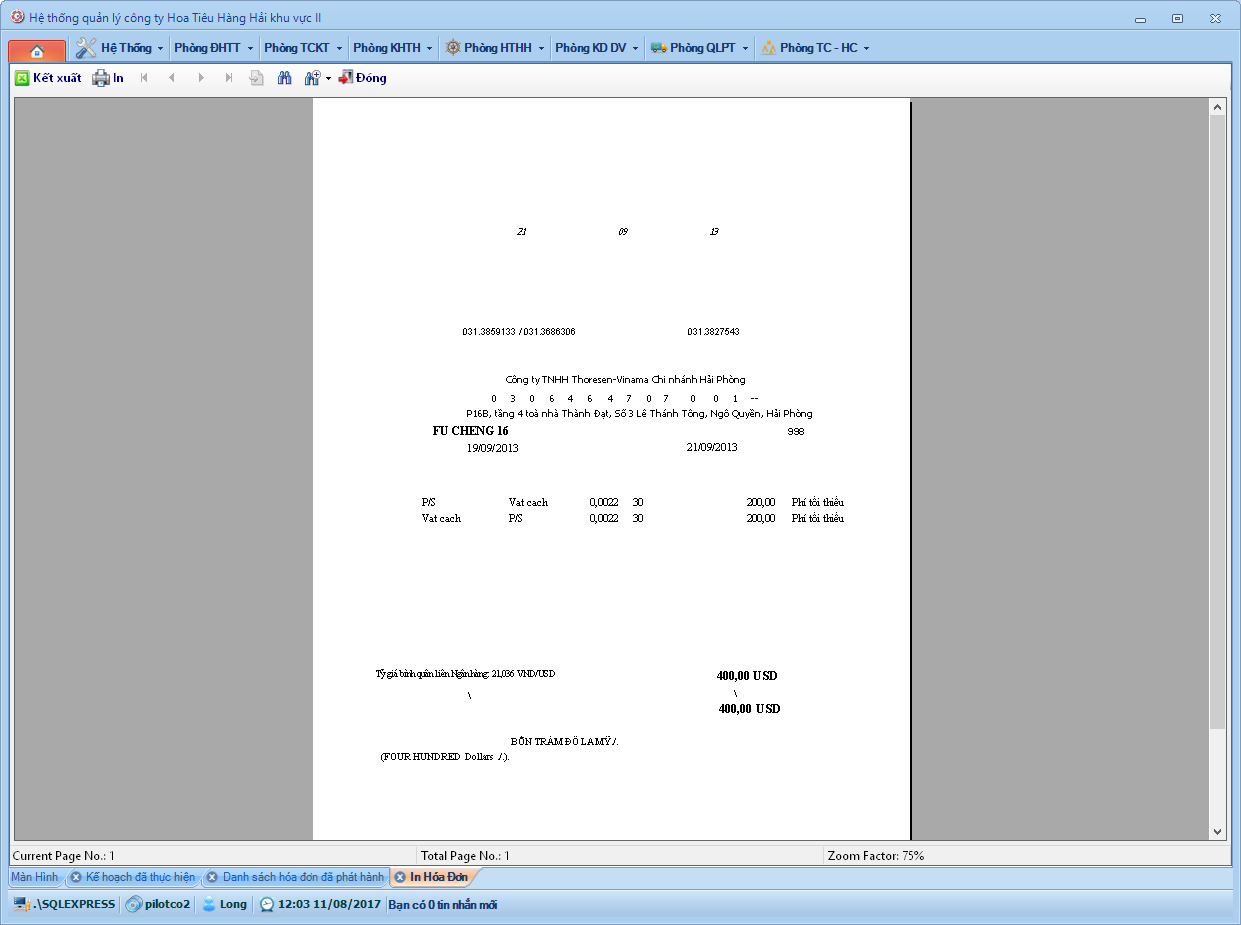The width and height of the screenshot is (1241, 925).
Task: Click the Home tab icon
Action: (x=37, y=50)
